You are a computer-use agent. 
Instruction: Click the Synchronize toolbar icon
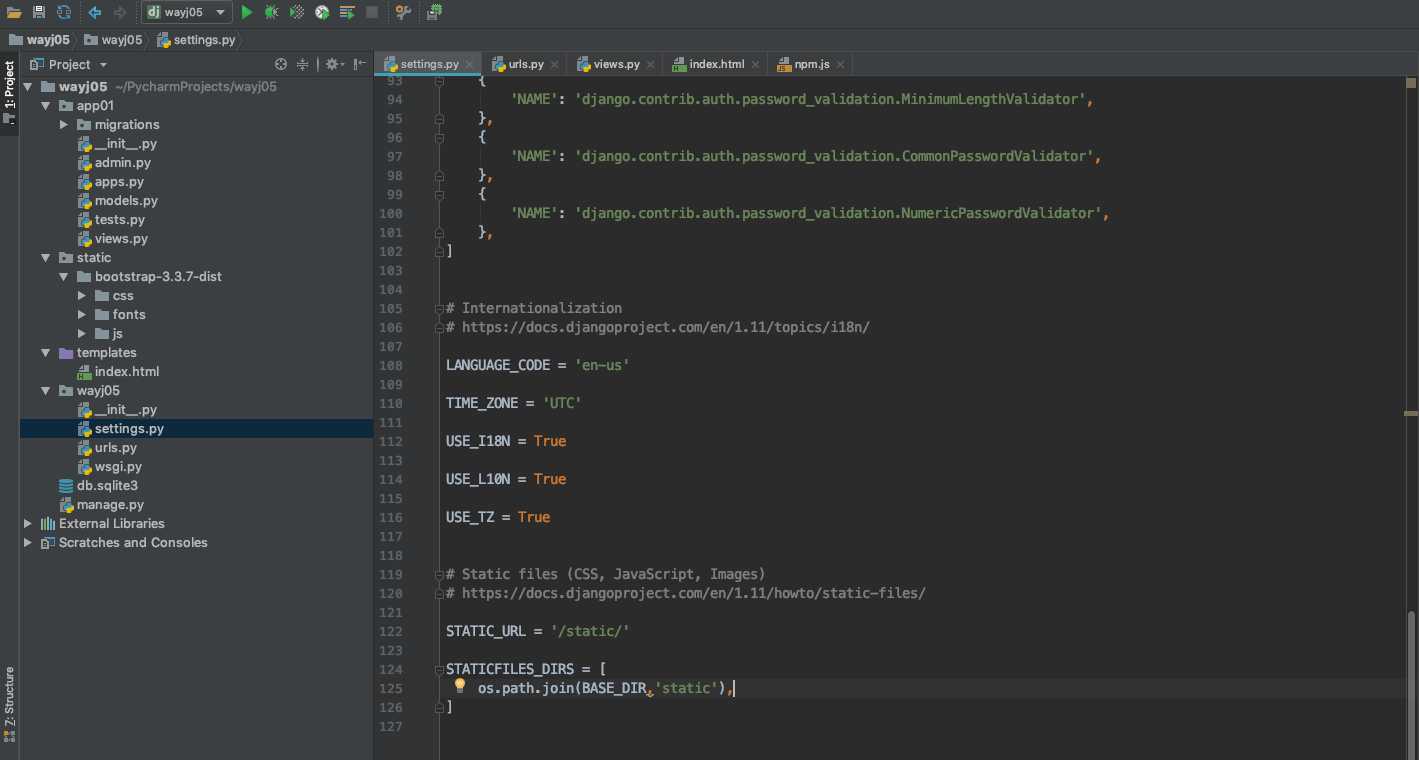64,12
